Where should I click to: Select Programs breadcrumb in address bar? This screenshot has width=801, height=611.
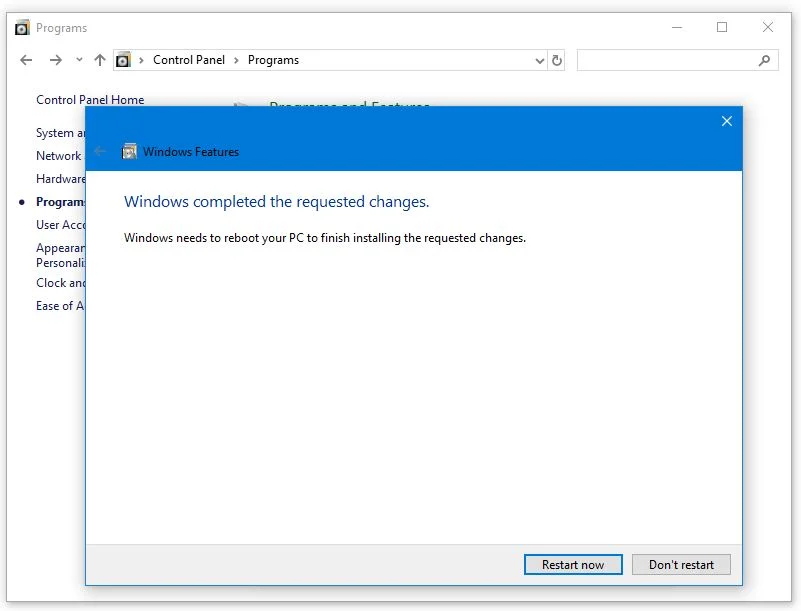coord(273,60)
